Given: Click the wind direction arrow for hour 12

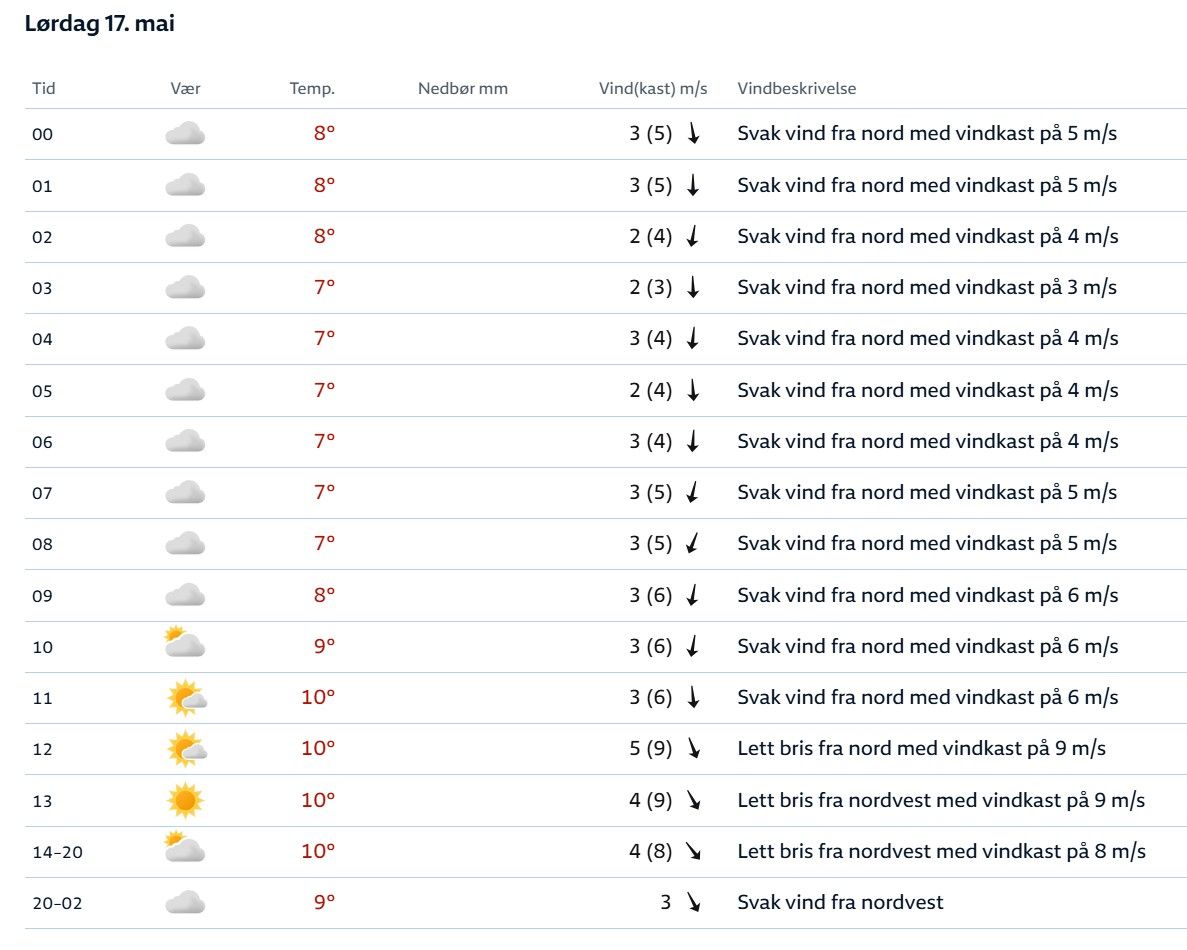Looking at the screenshot, I should [x=693, y=749].
